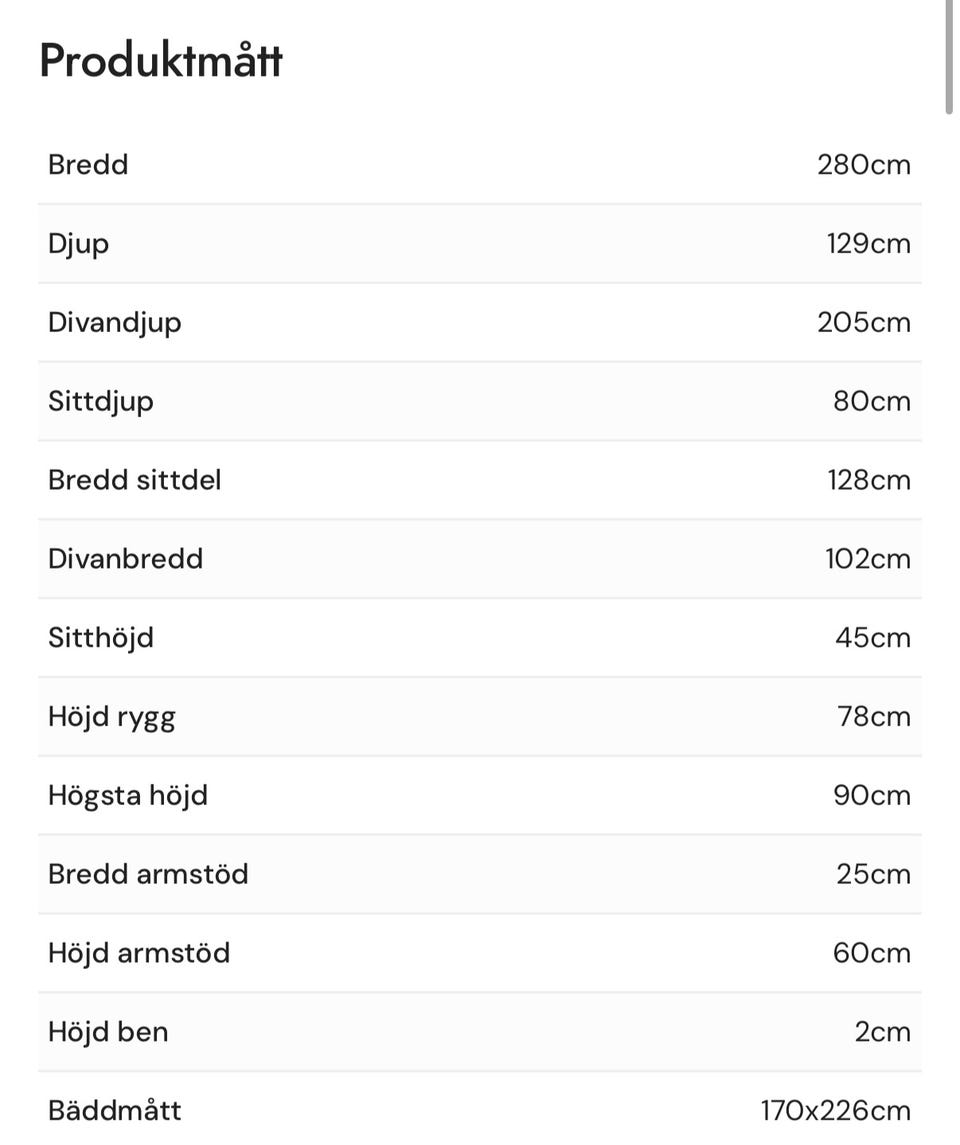Viewport: 960px width, 1145px height.
Task: Click the Bäddmått row label
Action: coord(115,1110)
